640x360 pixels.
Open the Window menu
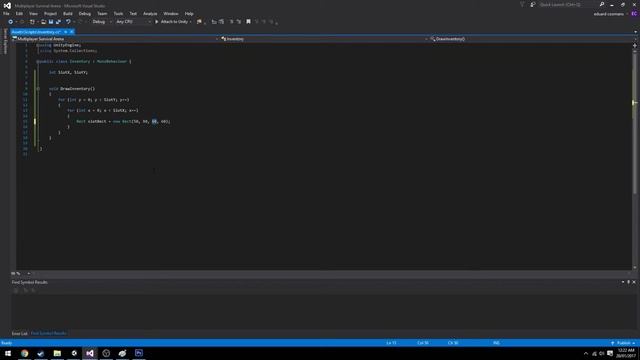coord(171,14)
